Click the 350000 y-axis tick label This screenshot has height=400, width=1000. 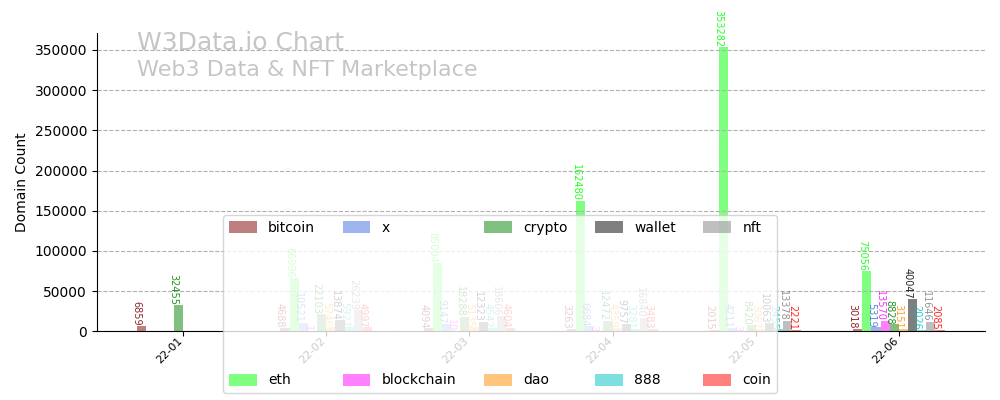click(59, 50)
